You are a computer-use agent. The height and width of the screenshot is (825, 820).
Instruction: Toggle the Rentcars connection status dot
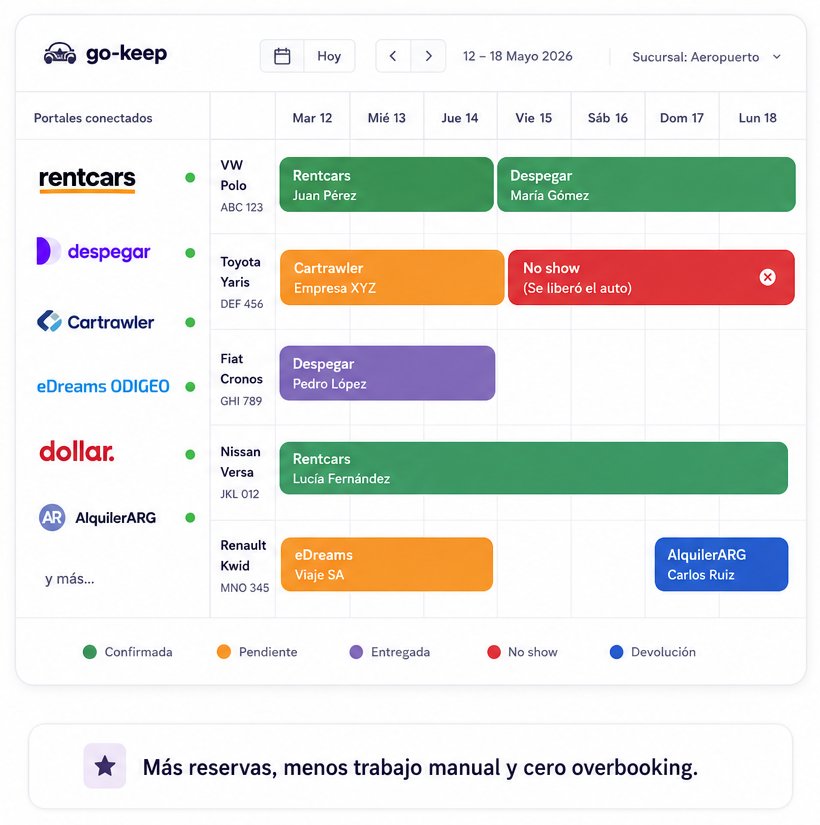click(x=190, y=178)
